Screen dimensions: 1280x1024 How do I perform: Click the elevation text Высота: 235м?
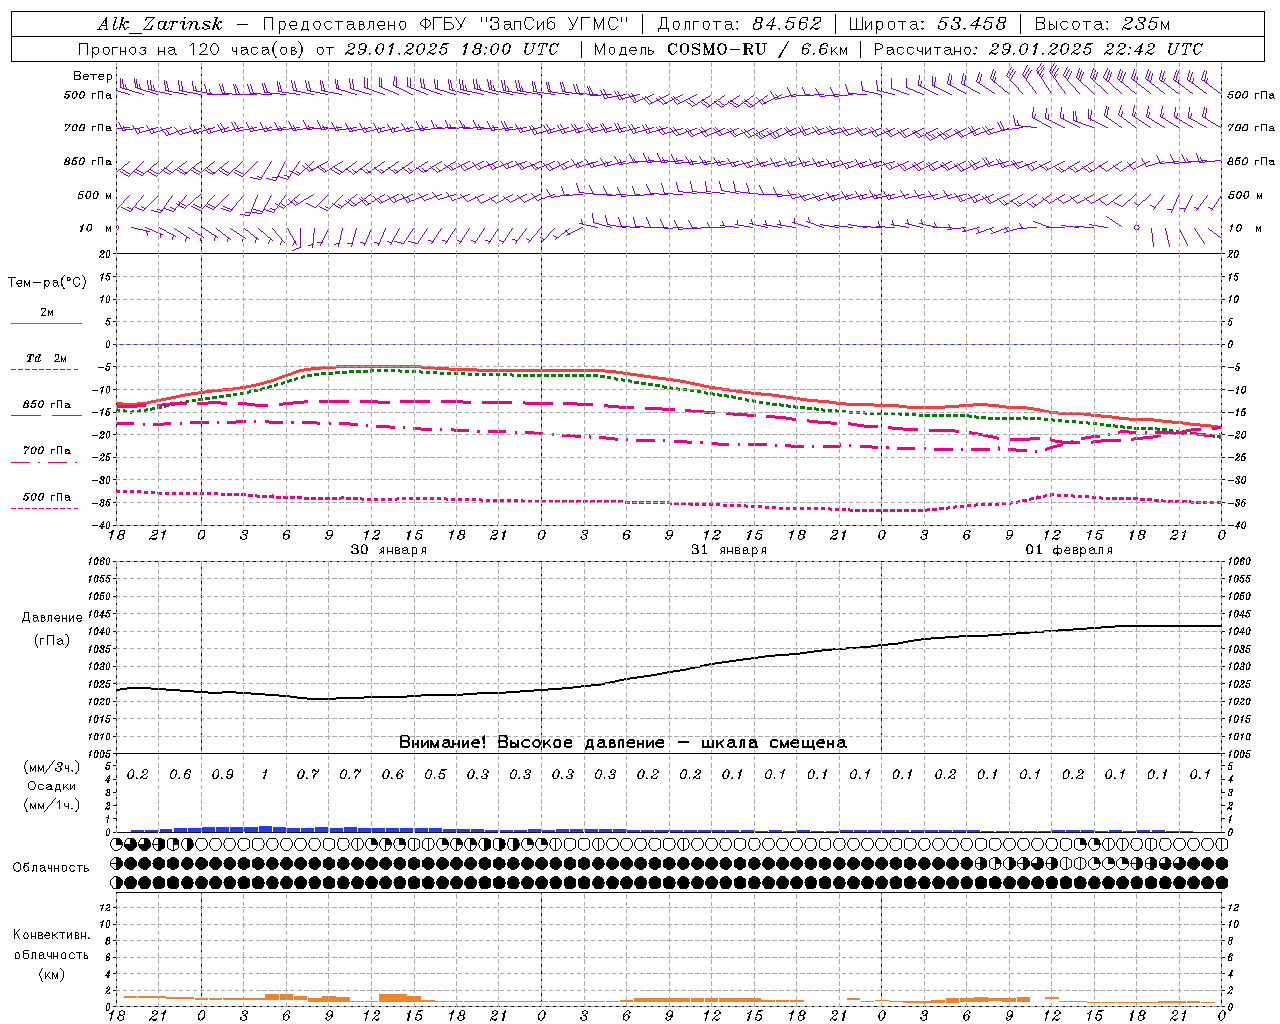[1102, 24]
